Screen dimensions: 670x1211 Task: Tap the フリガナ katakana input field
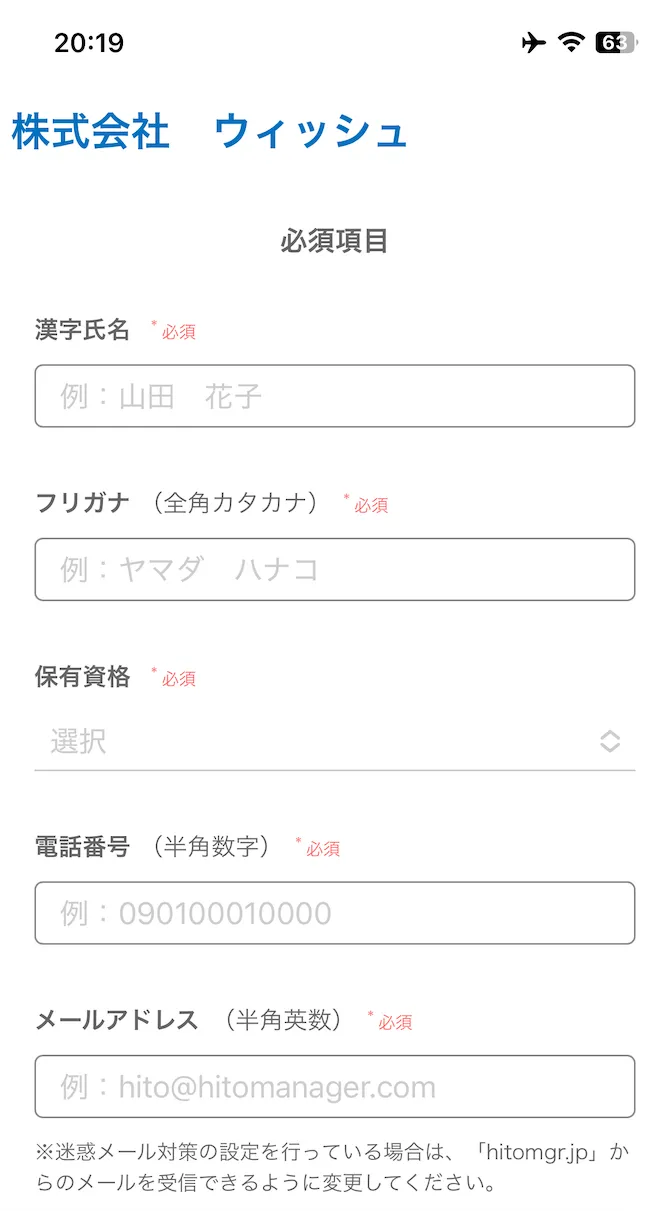(335, 569)
